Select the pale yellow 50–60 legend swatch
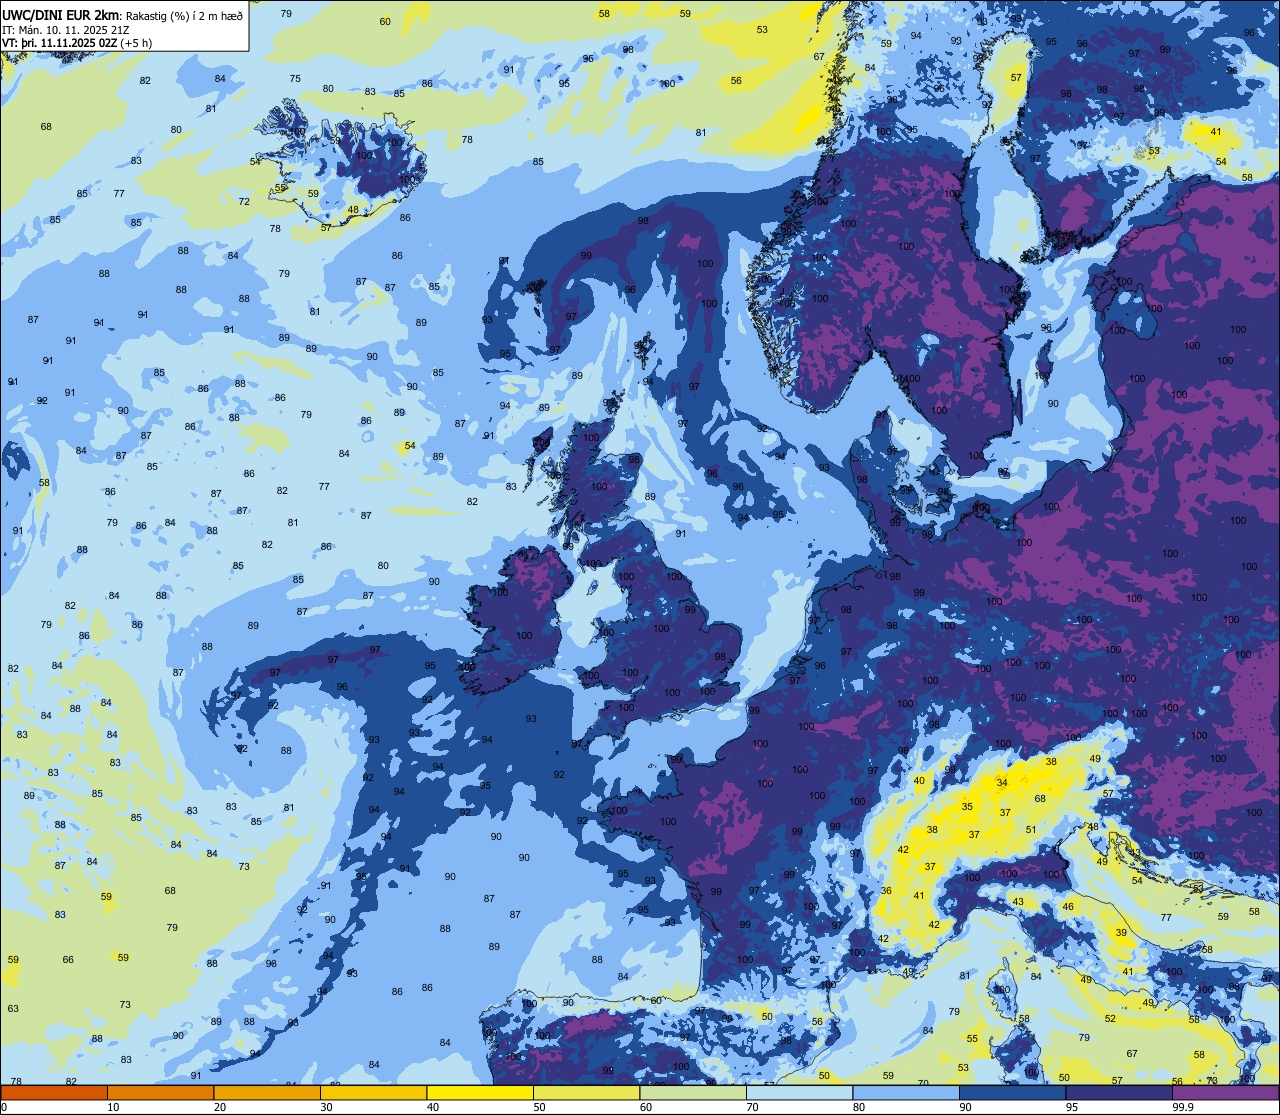Viewport: 1280px width, 1115px height. pos(586,1092)
